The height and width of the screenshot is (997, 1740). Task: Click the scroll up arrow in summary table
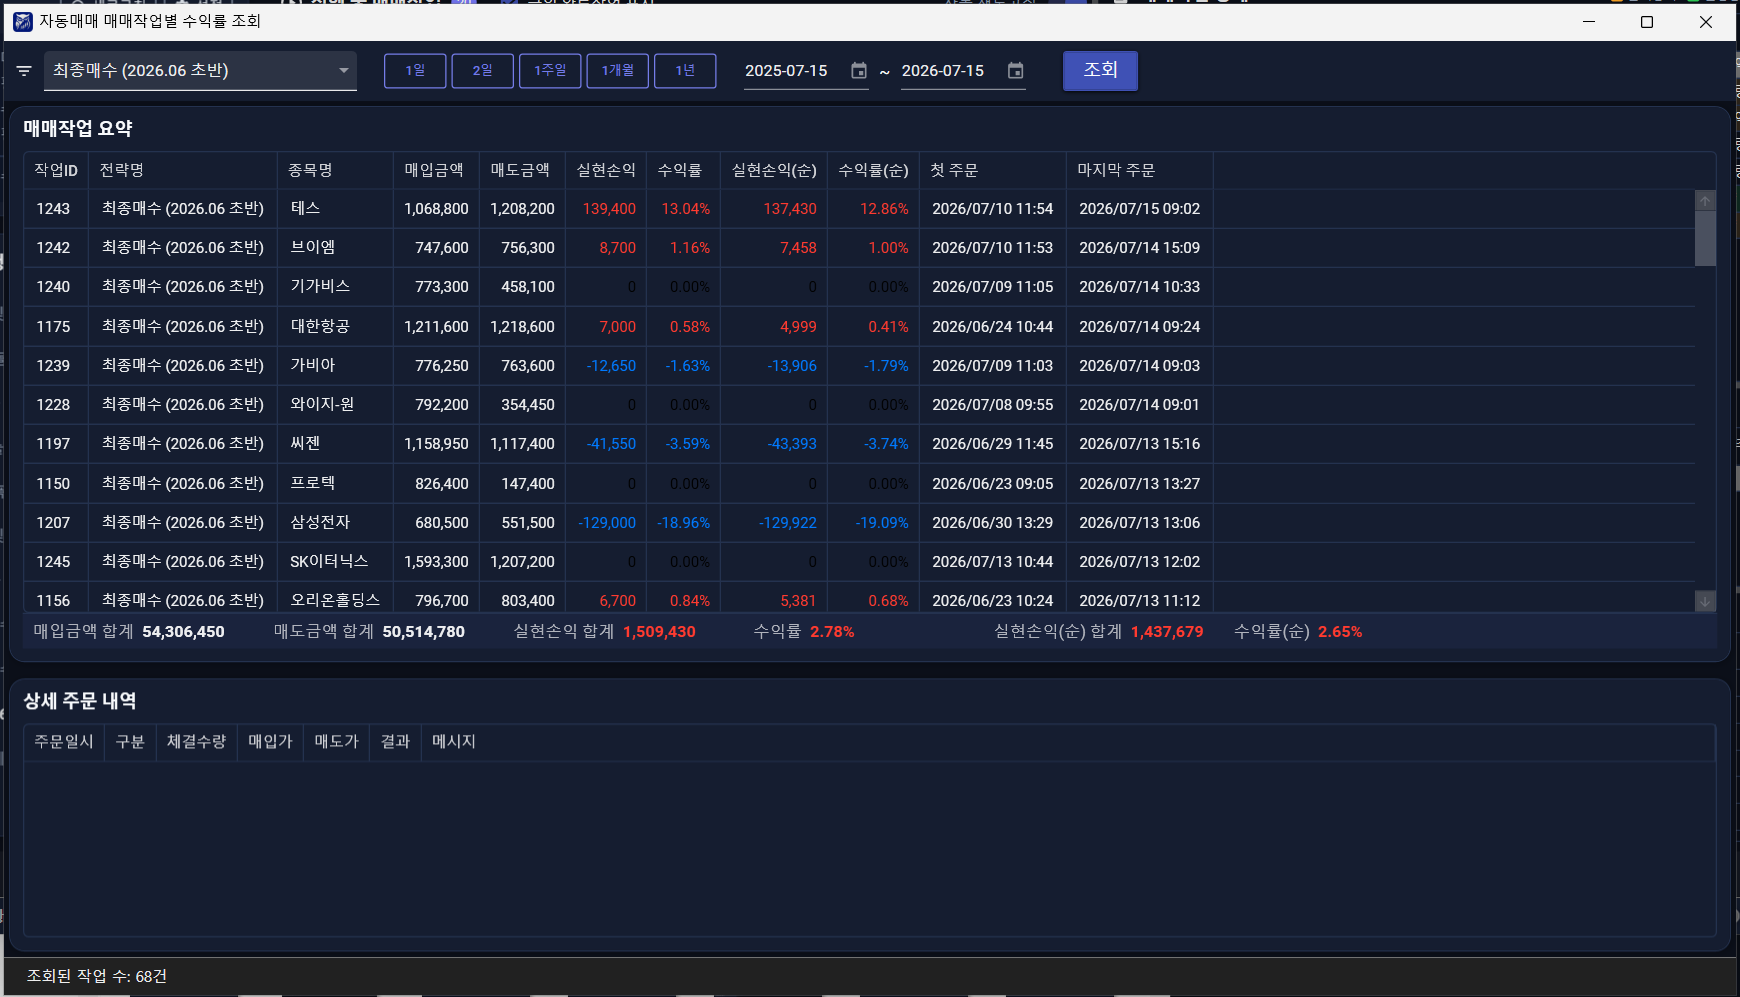tap(1705, 201)
